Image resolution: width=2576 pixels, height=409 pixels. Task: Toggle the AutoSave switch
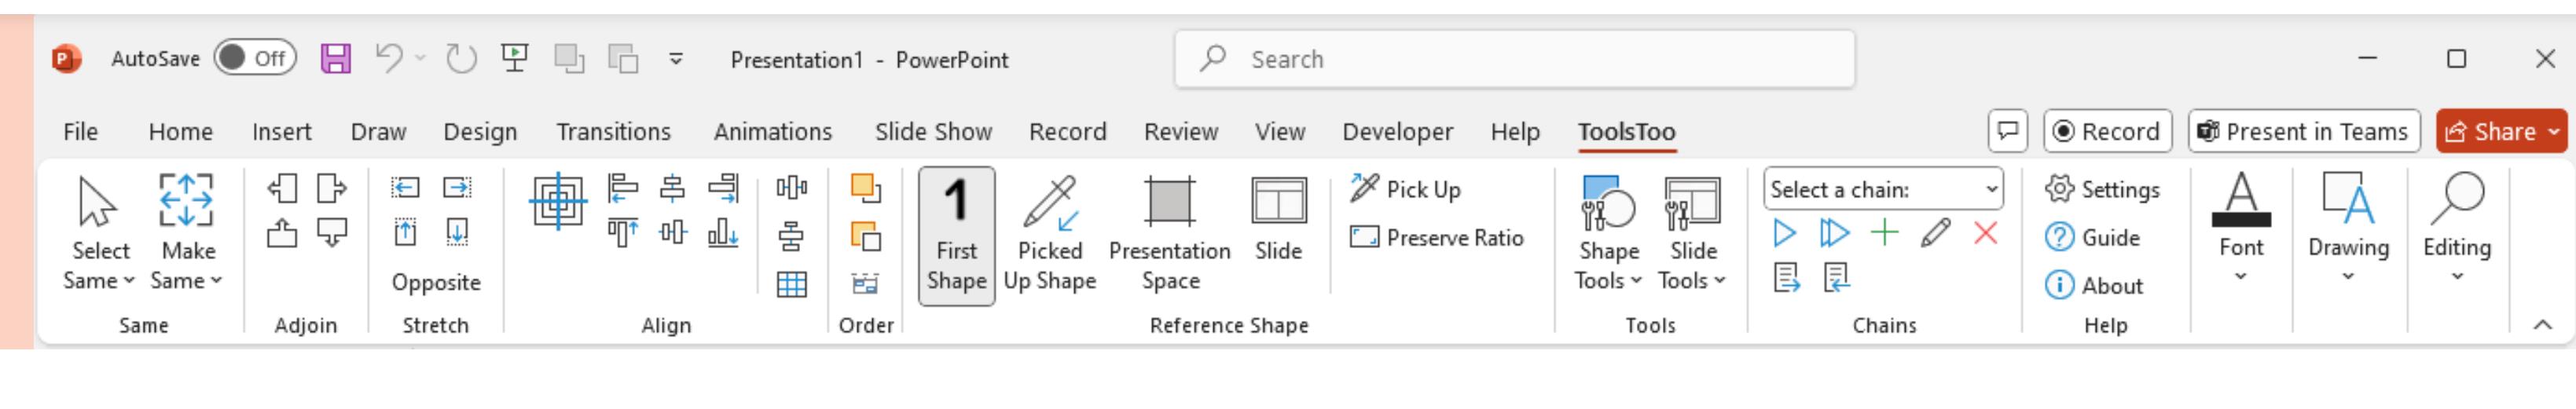click(x=255, y=58)
